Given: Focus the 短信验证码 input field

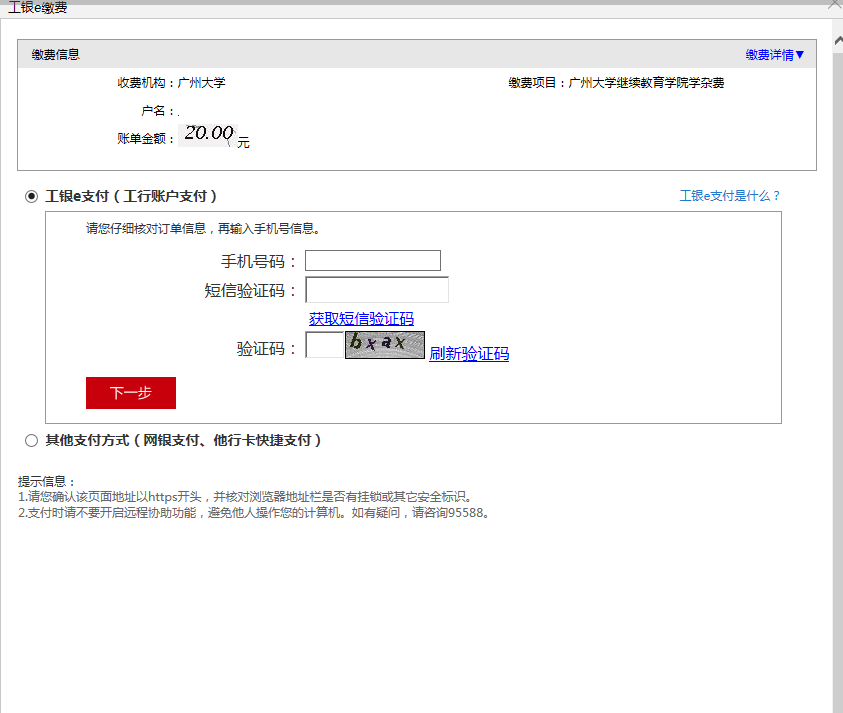Looking at the screenshot, I should click(377, 290).
